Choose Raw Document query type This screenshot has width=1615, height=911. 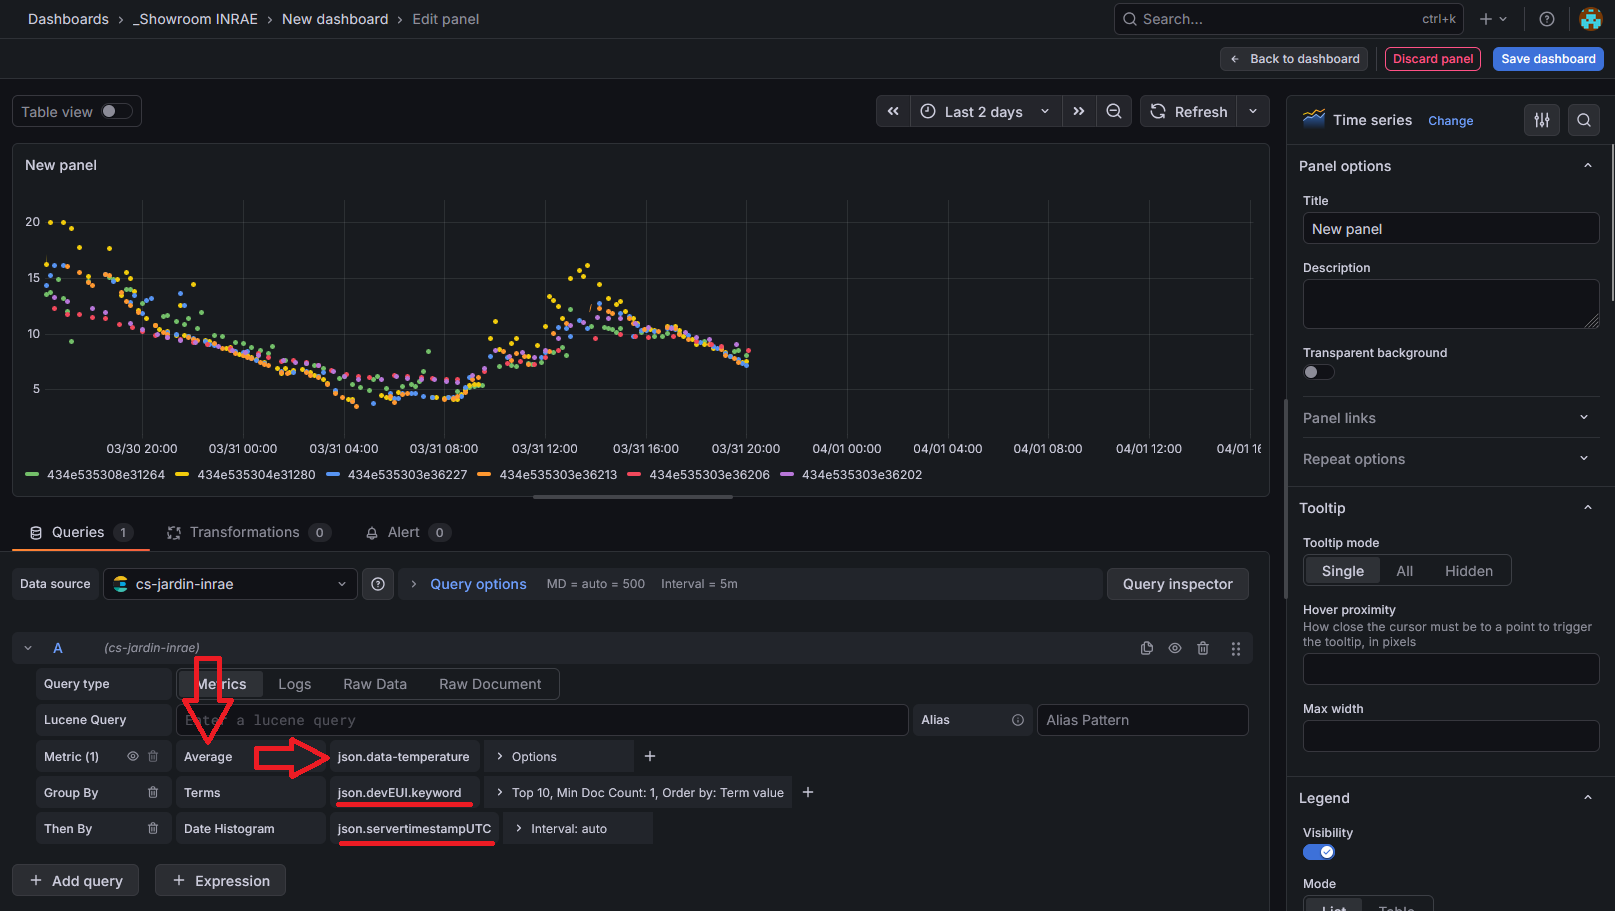(490, 684)
